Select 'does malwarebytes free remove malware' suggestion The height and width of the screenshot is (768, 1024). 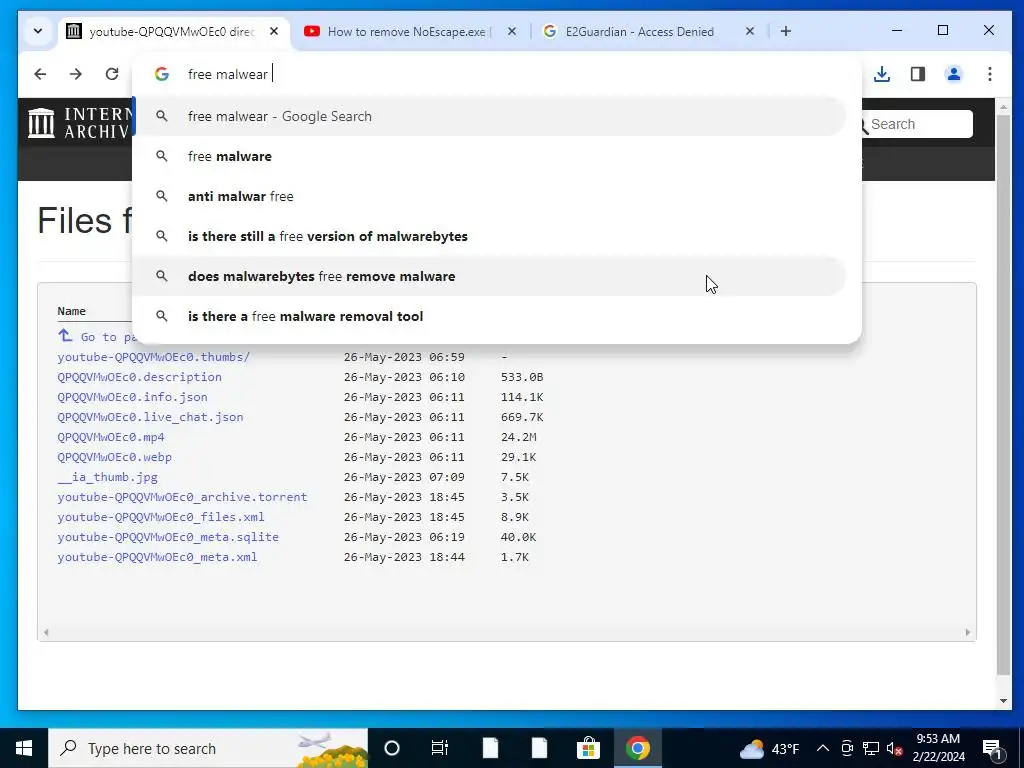coord(490,276)
